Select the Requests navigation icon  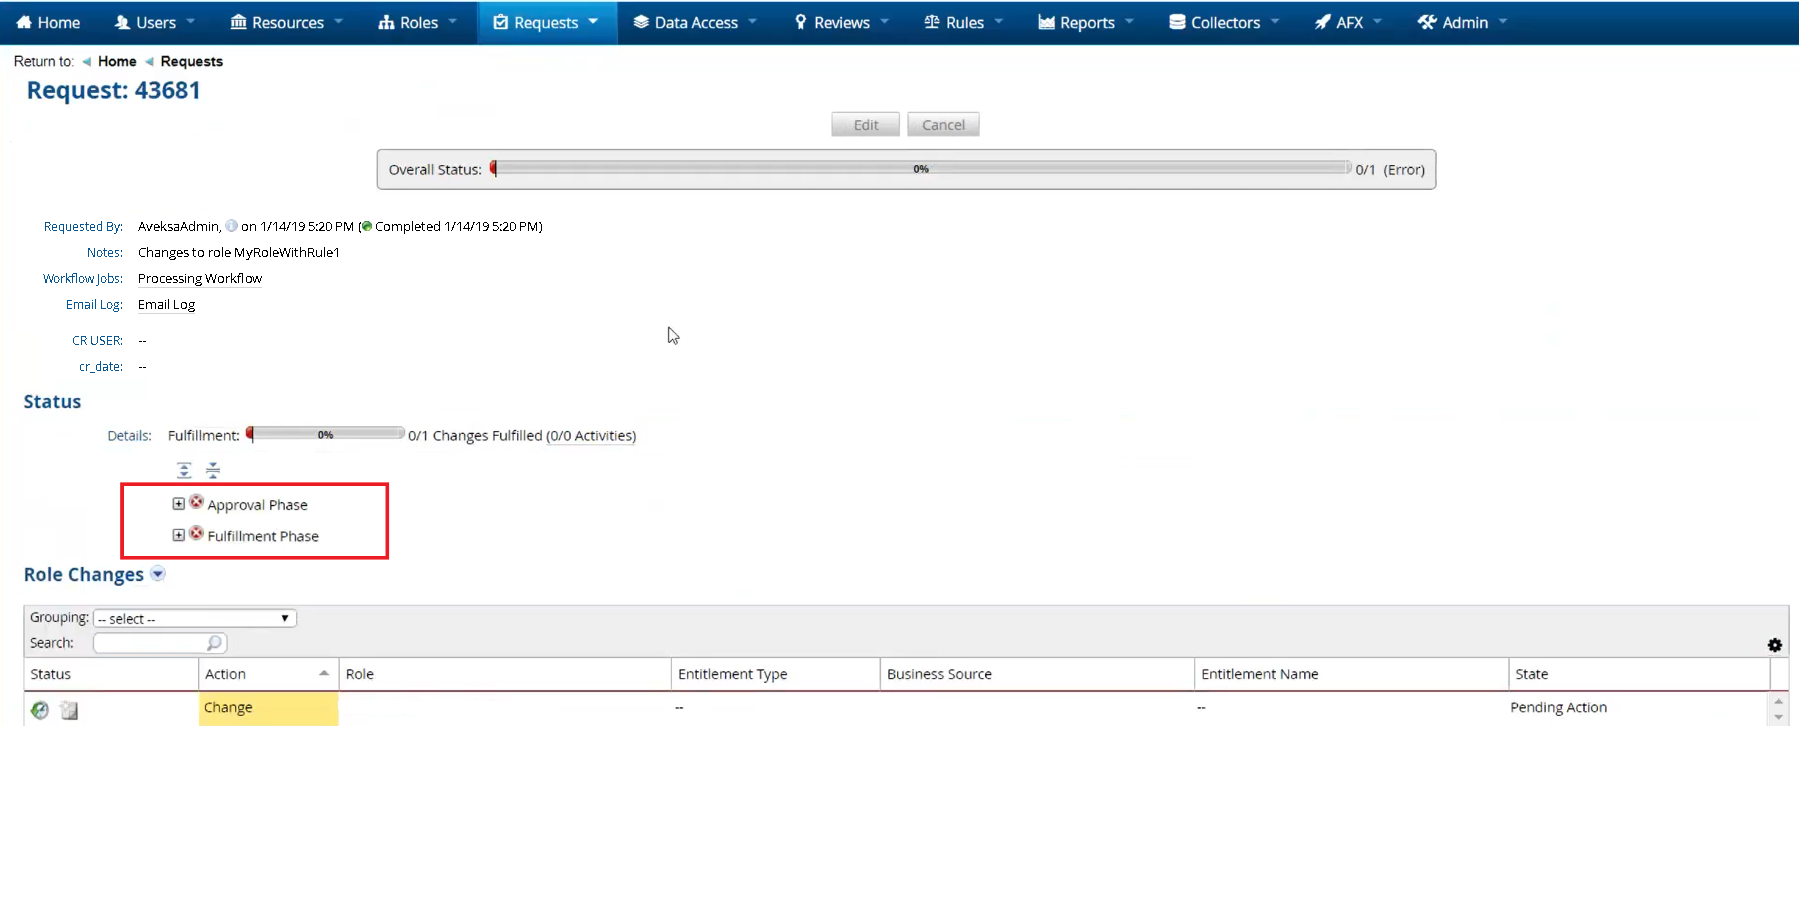503,22
